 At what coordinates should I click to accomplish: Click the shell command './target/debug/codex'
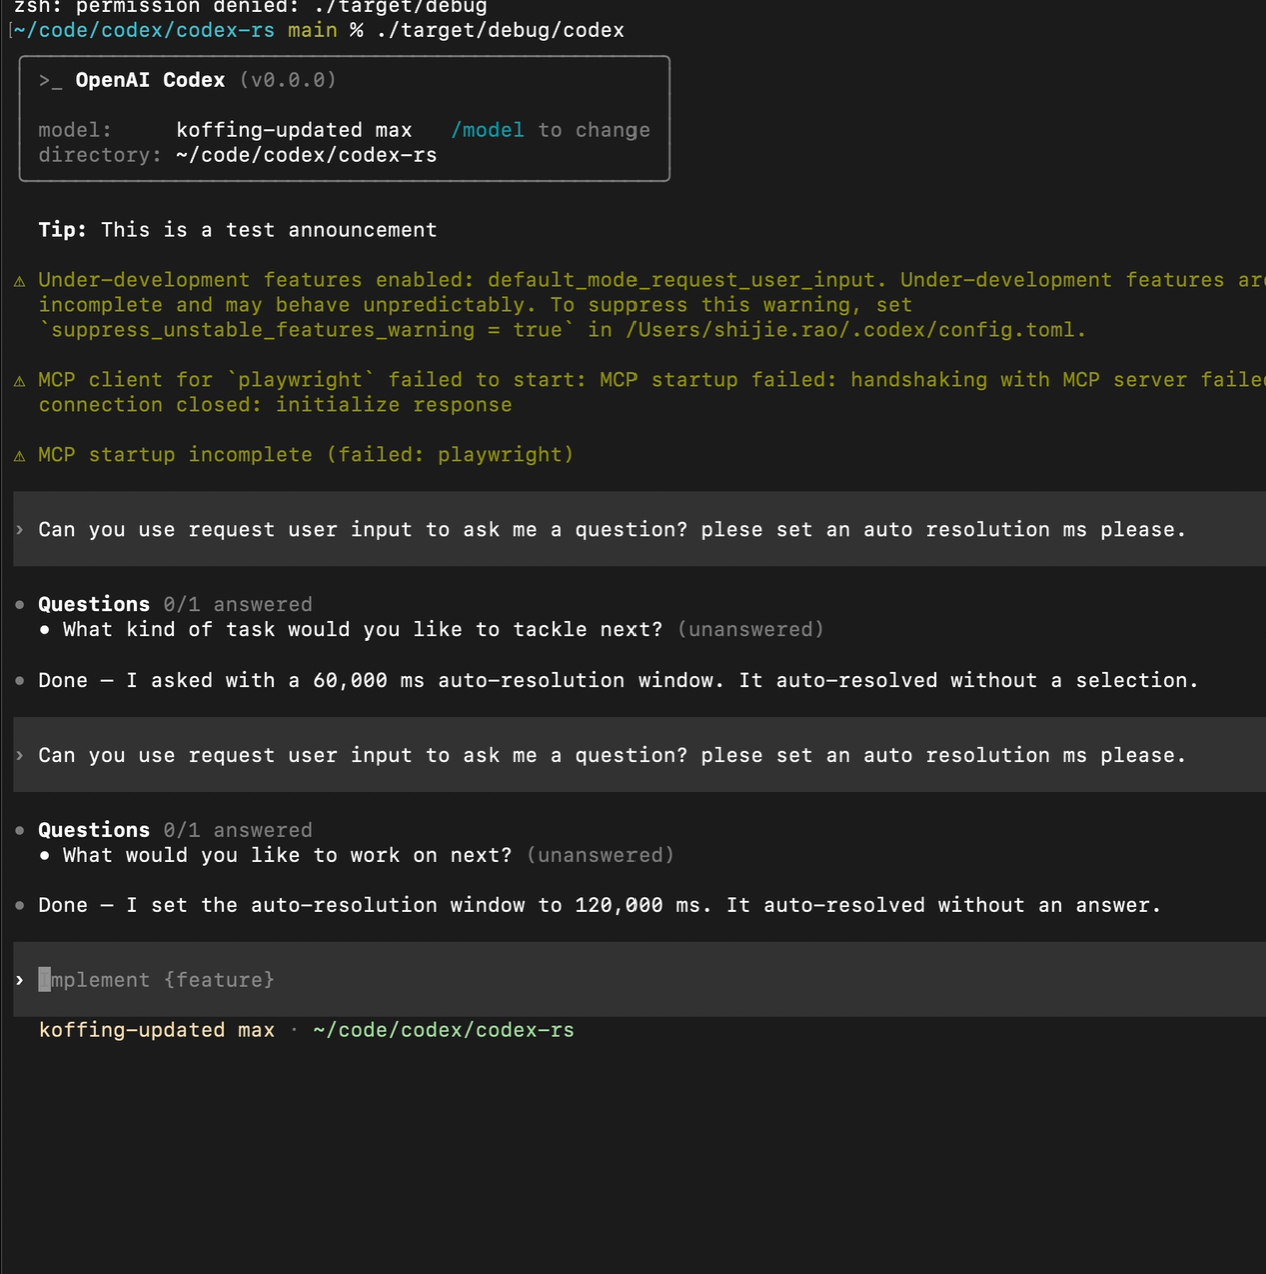pos(500,30)
